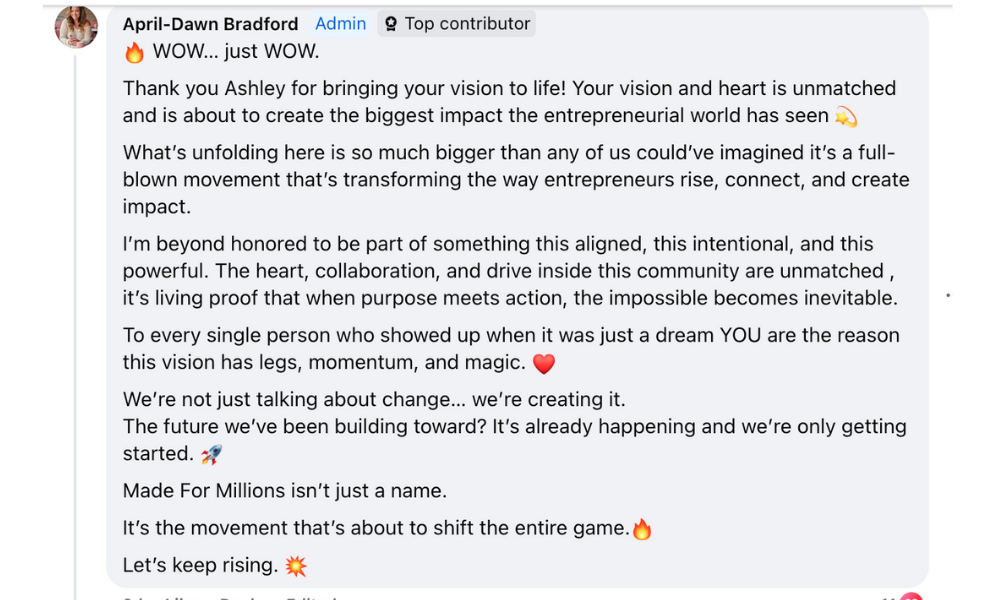1000x600 pixels.
Task: Click the 'We're not just talking' line
Action: [374, 399]
